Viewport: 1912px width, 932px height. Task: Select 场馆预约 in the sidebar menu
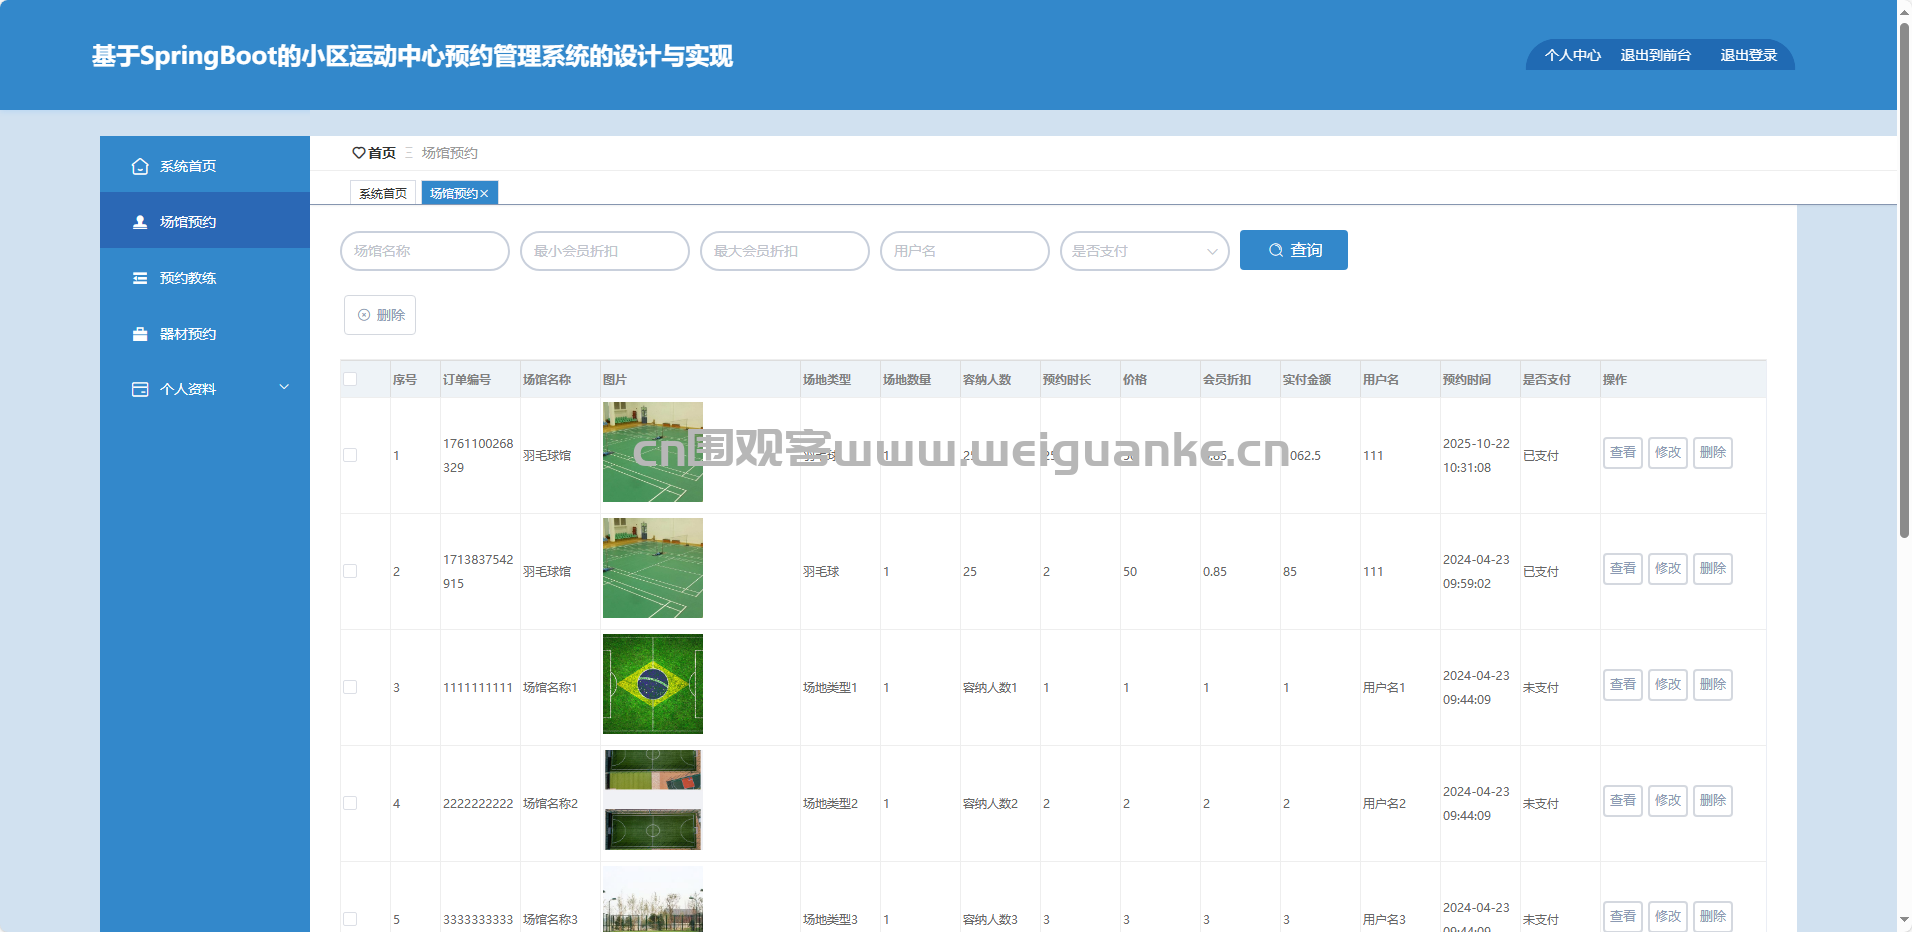205,221
